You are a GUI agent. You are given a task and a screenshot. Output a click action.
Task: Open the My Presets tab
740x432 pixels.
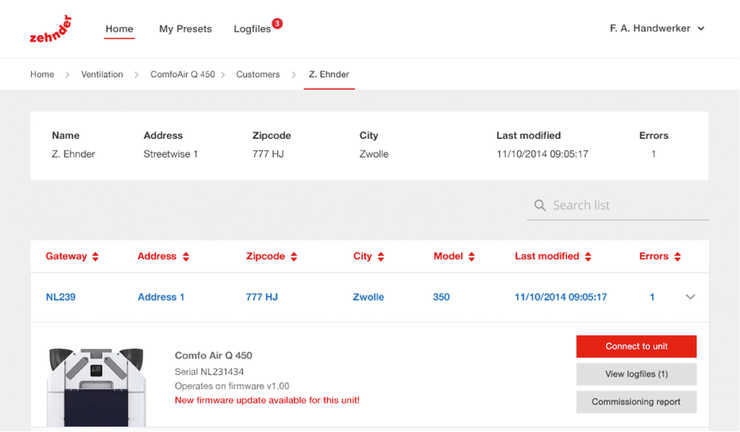(185, 29)
